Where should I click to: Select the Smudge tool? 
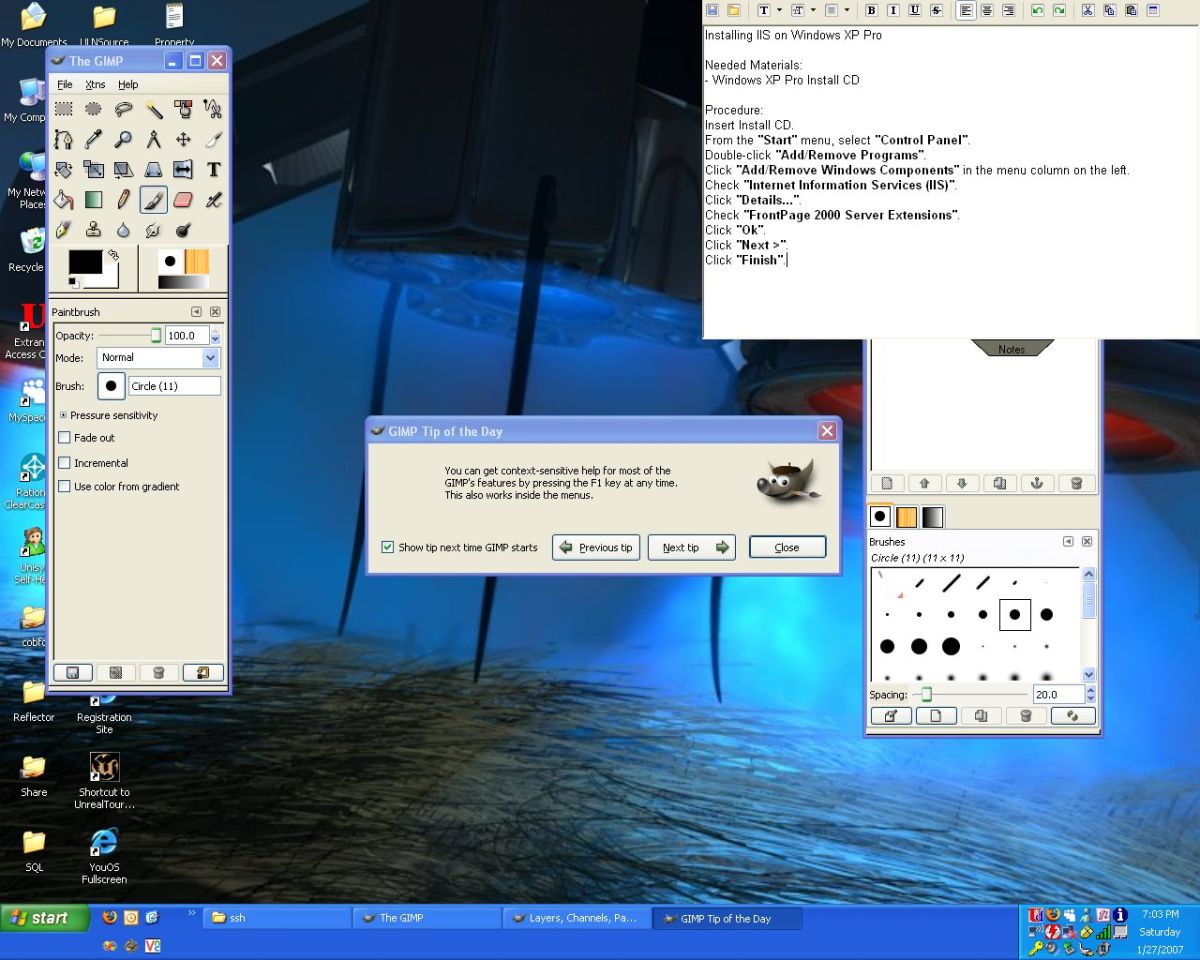(154, 230)
